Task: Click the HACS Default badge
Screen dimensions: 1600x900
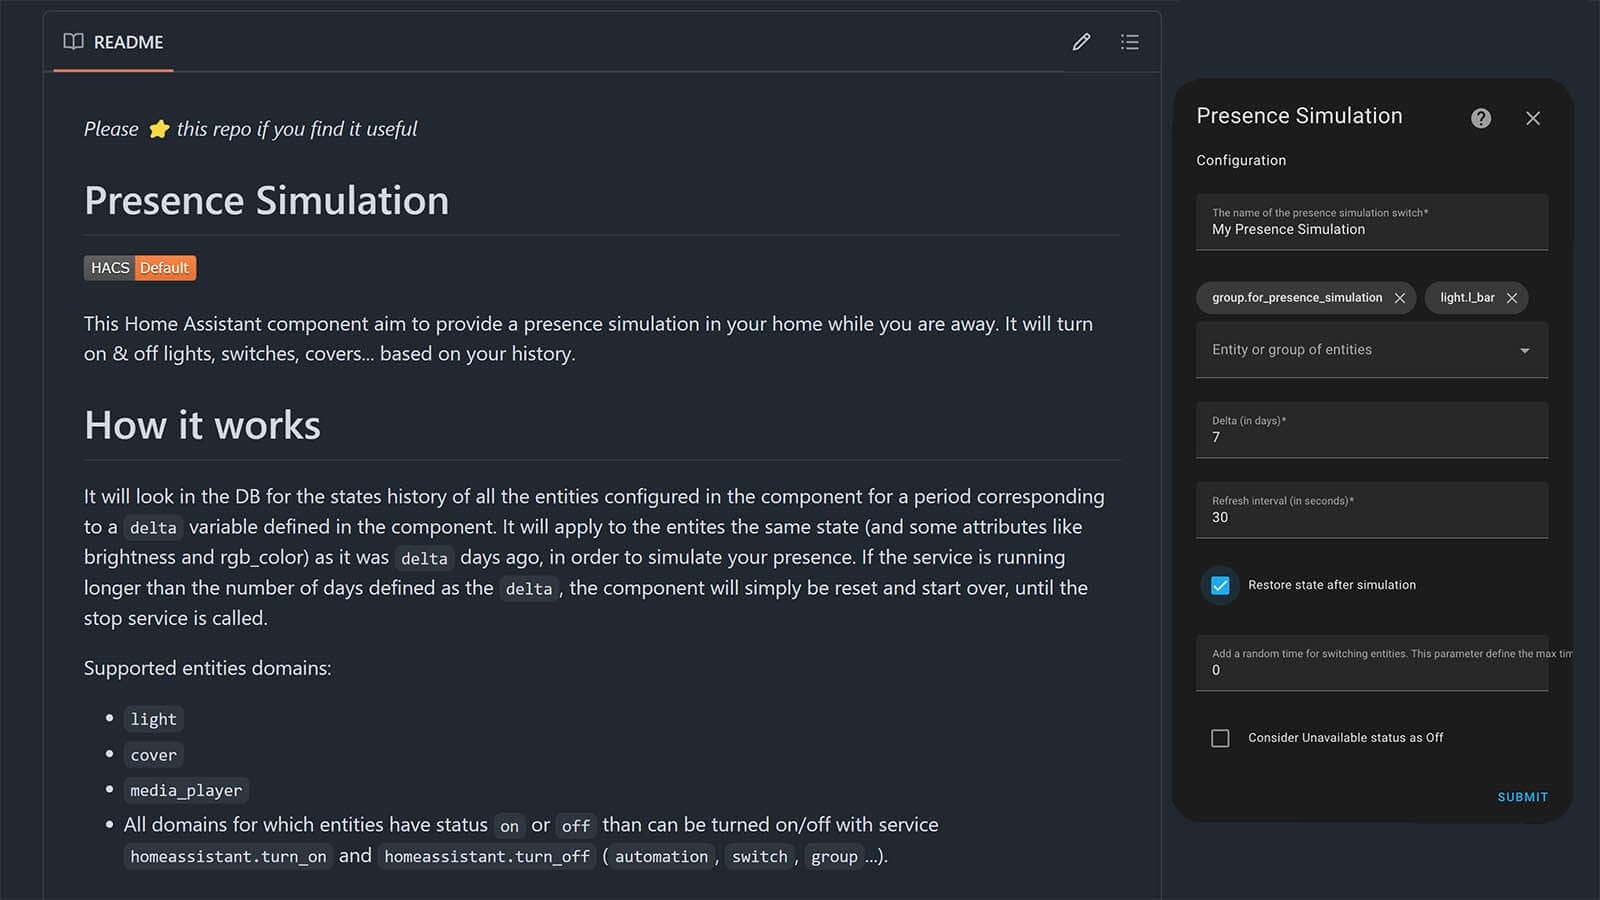Action: pos(140,268)
